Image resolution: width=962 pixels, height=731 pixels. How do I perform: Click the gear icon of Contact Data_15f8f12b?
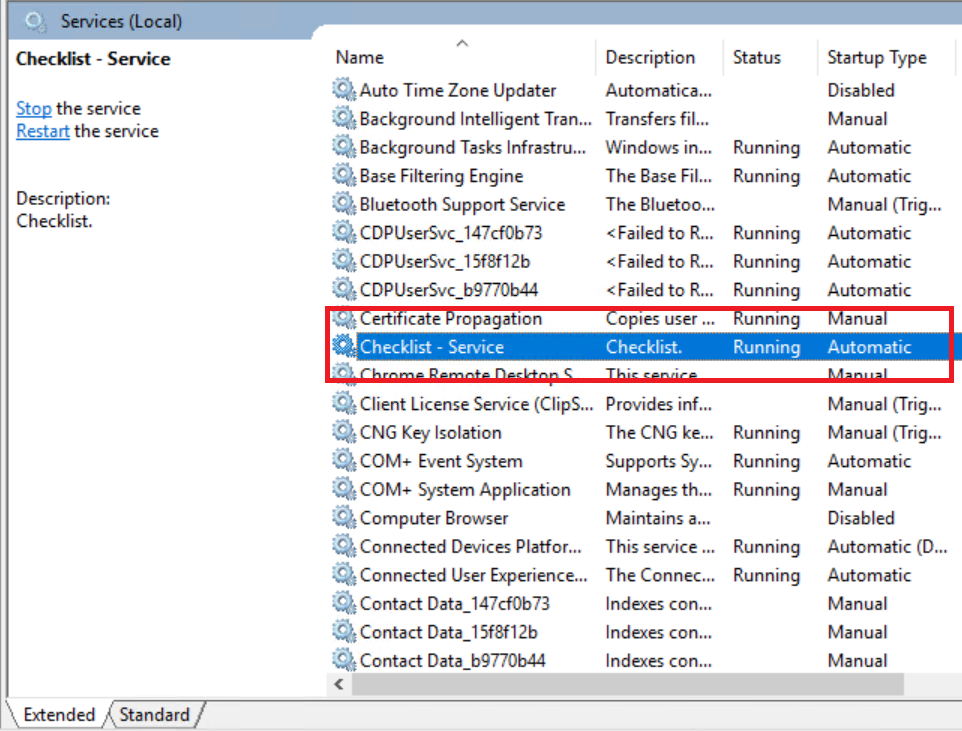click(344, 632)
